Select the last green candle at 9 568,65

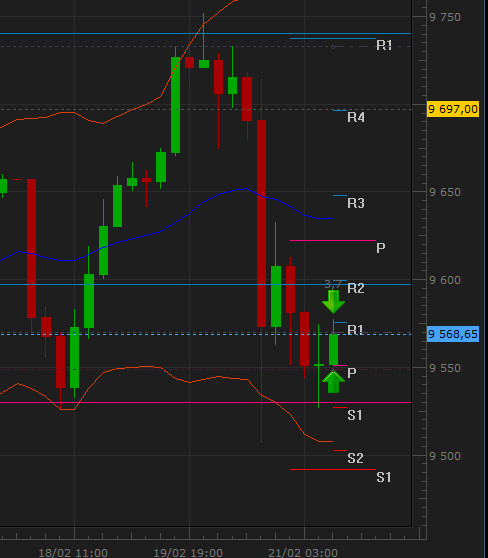(333, 349)
